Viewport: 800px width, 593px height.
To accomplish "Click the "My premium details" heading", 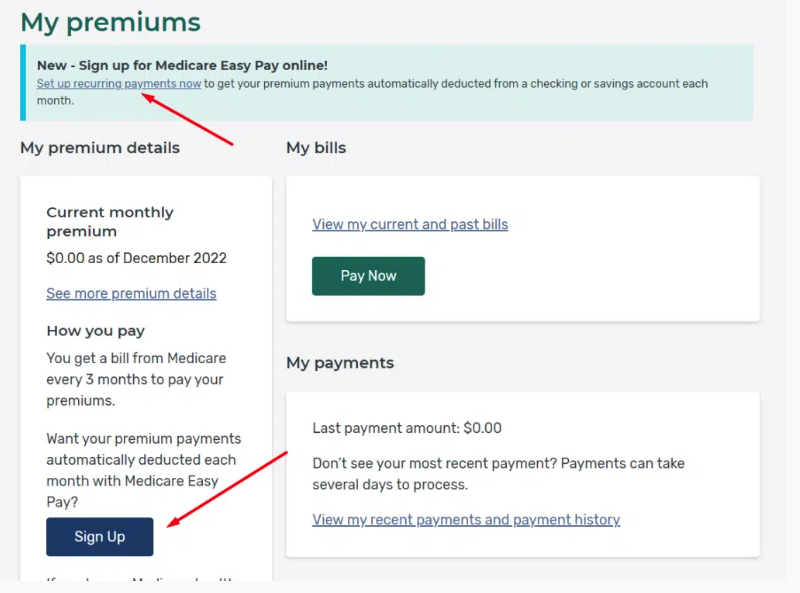I will pyautogui.click(x=100, y=147).
